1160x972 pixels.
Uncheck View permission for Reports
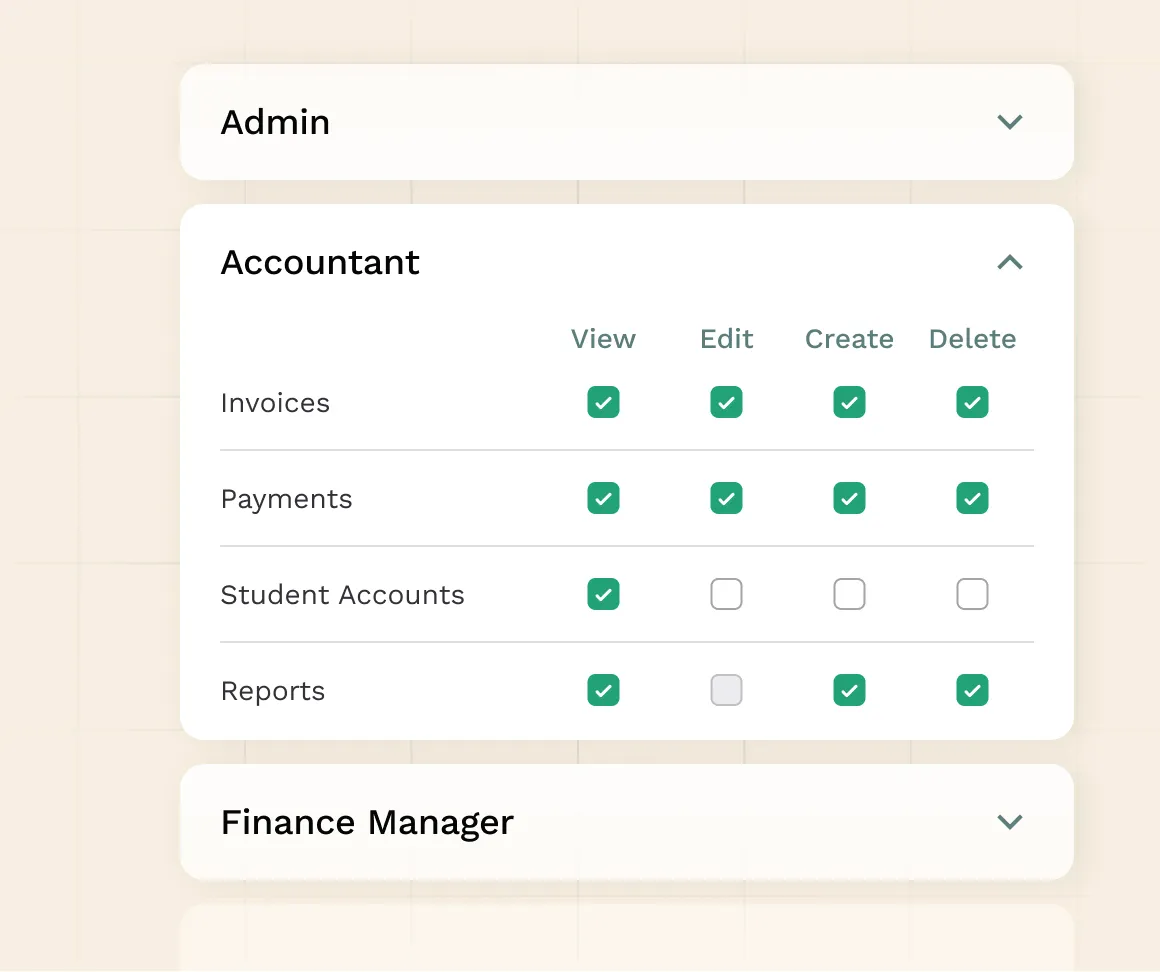click(603, 691)
